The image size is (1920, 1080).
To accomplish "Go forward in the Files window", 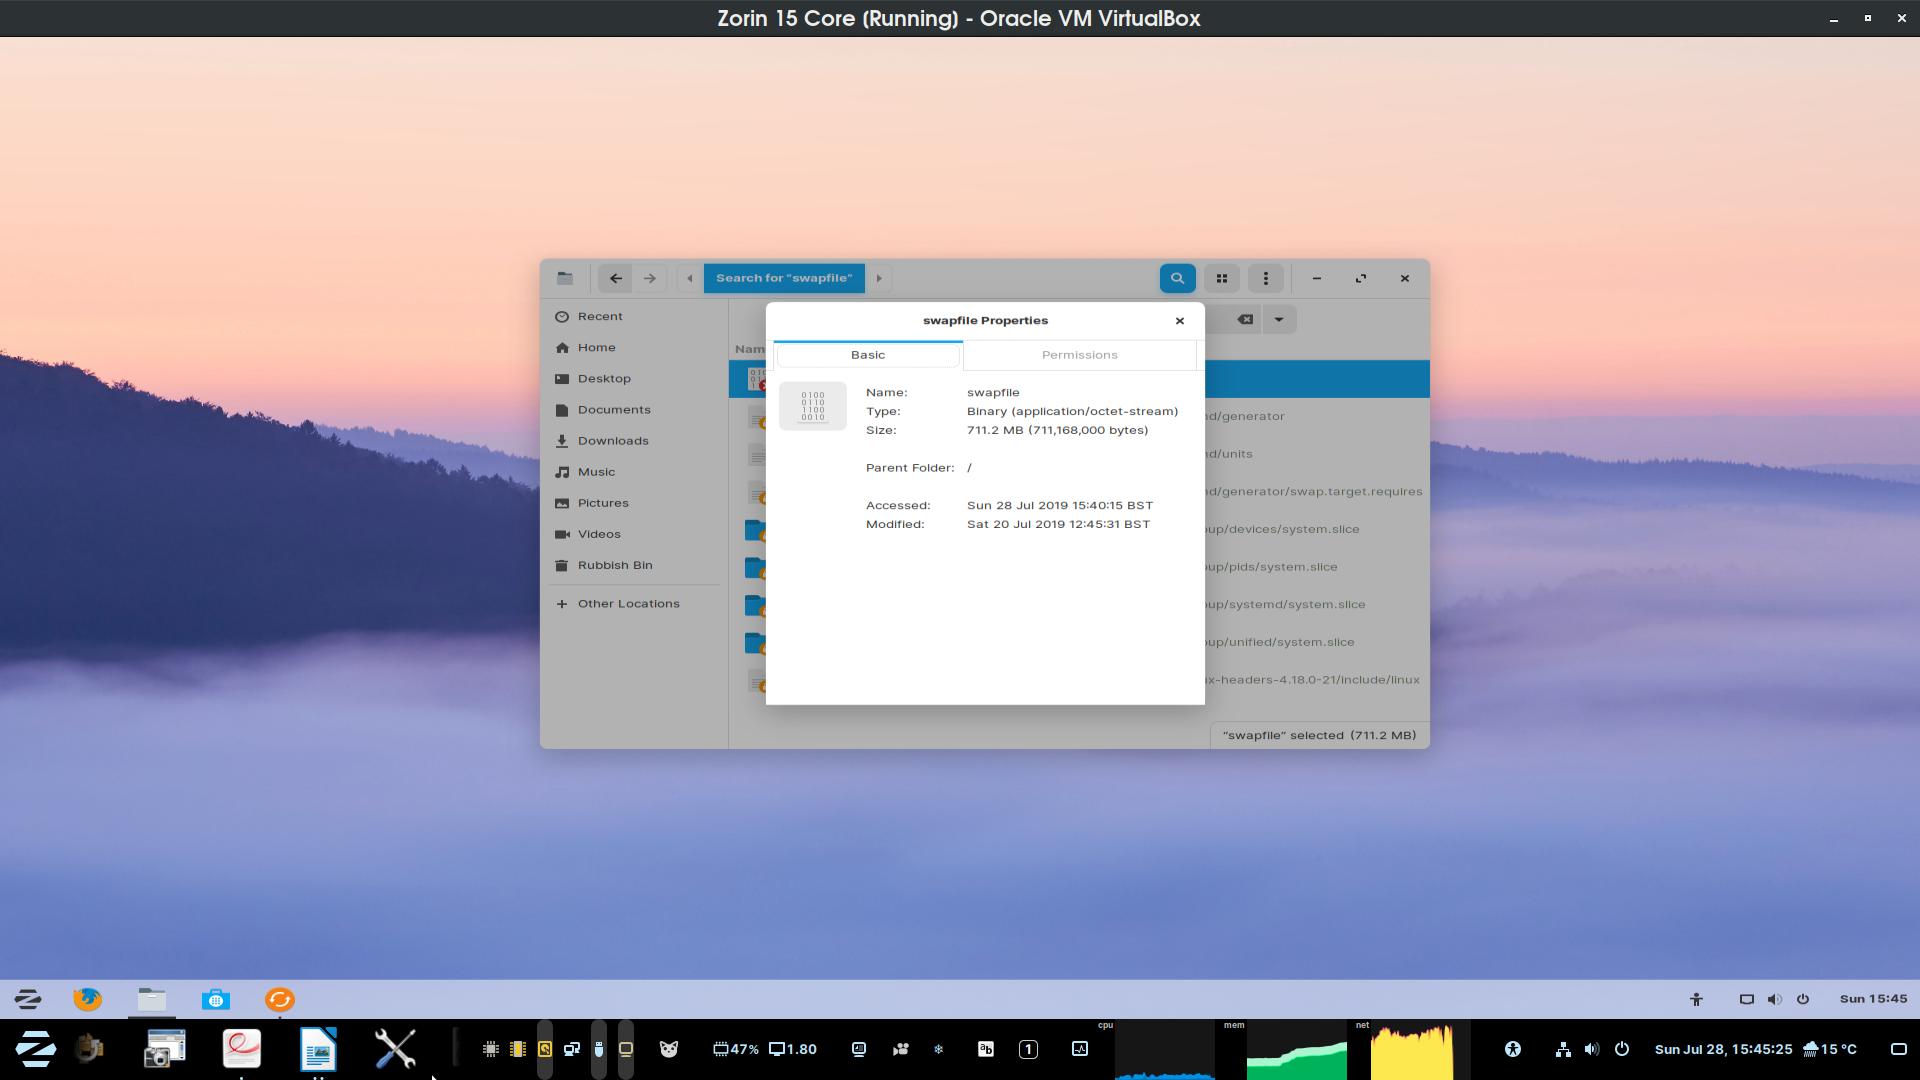I will click(x=650, y=278).
